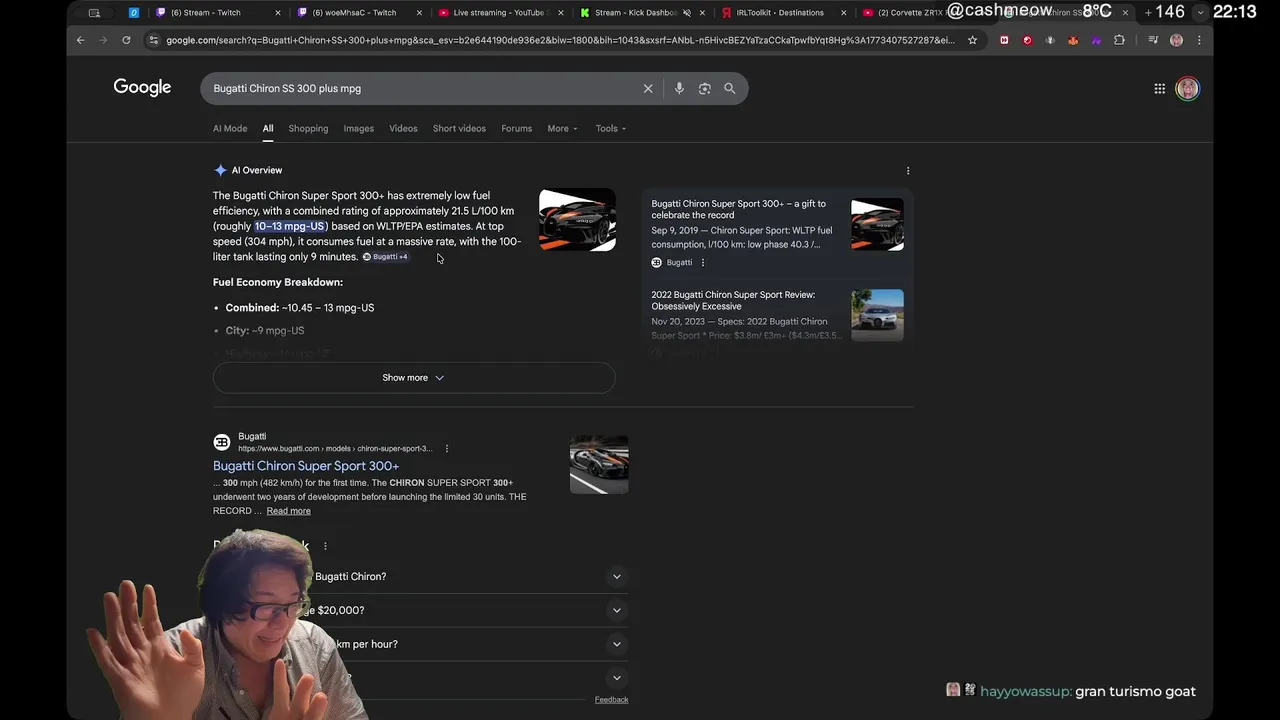This screenshot has width=1280, height=720.
Task: Clear the search box with the X icon
Action: [648, 88]
